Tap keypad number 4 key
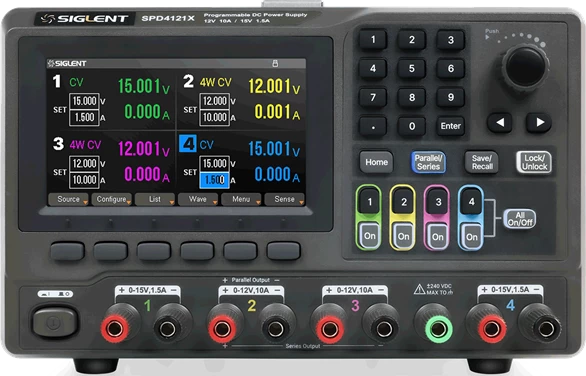 tap(373, 68)
